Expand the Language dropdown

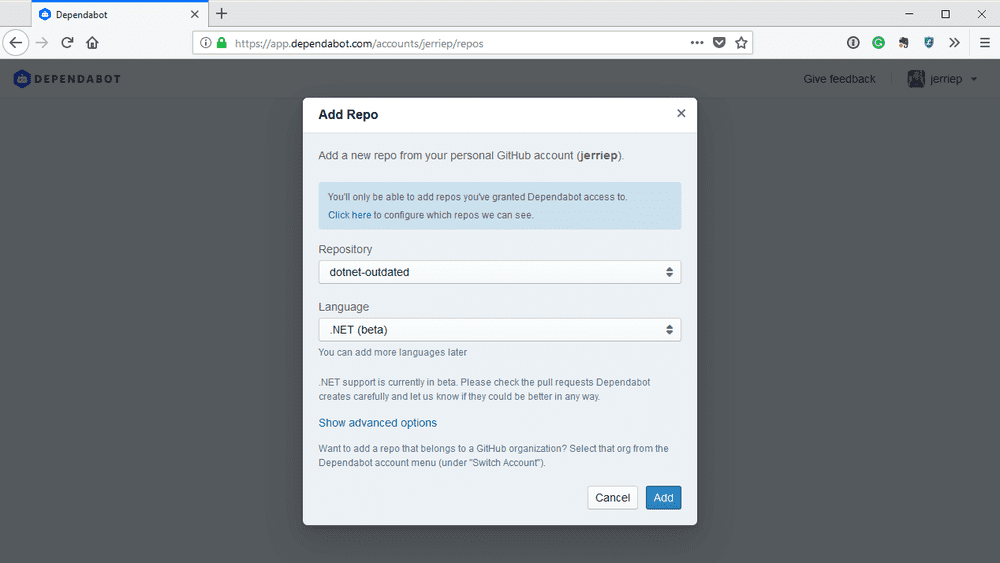tap(499, 330)
